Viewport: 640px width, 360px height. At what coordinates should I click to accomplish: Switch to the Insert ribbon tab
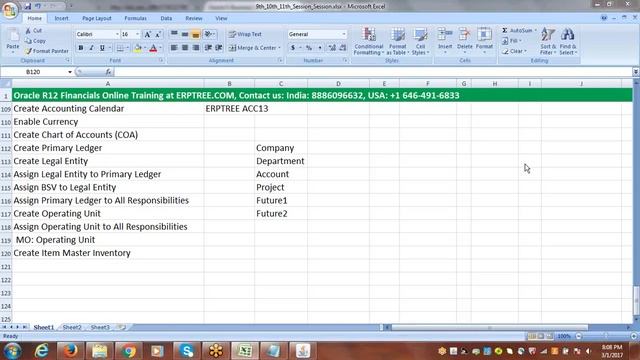pyautogui.click(x=62, y=18)
